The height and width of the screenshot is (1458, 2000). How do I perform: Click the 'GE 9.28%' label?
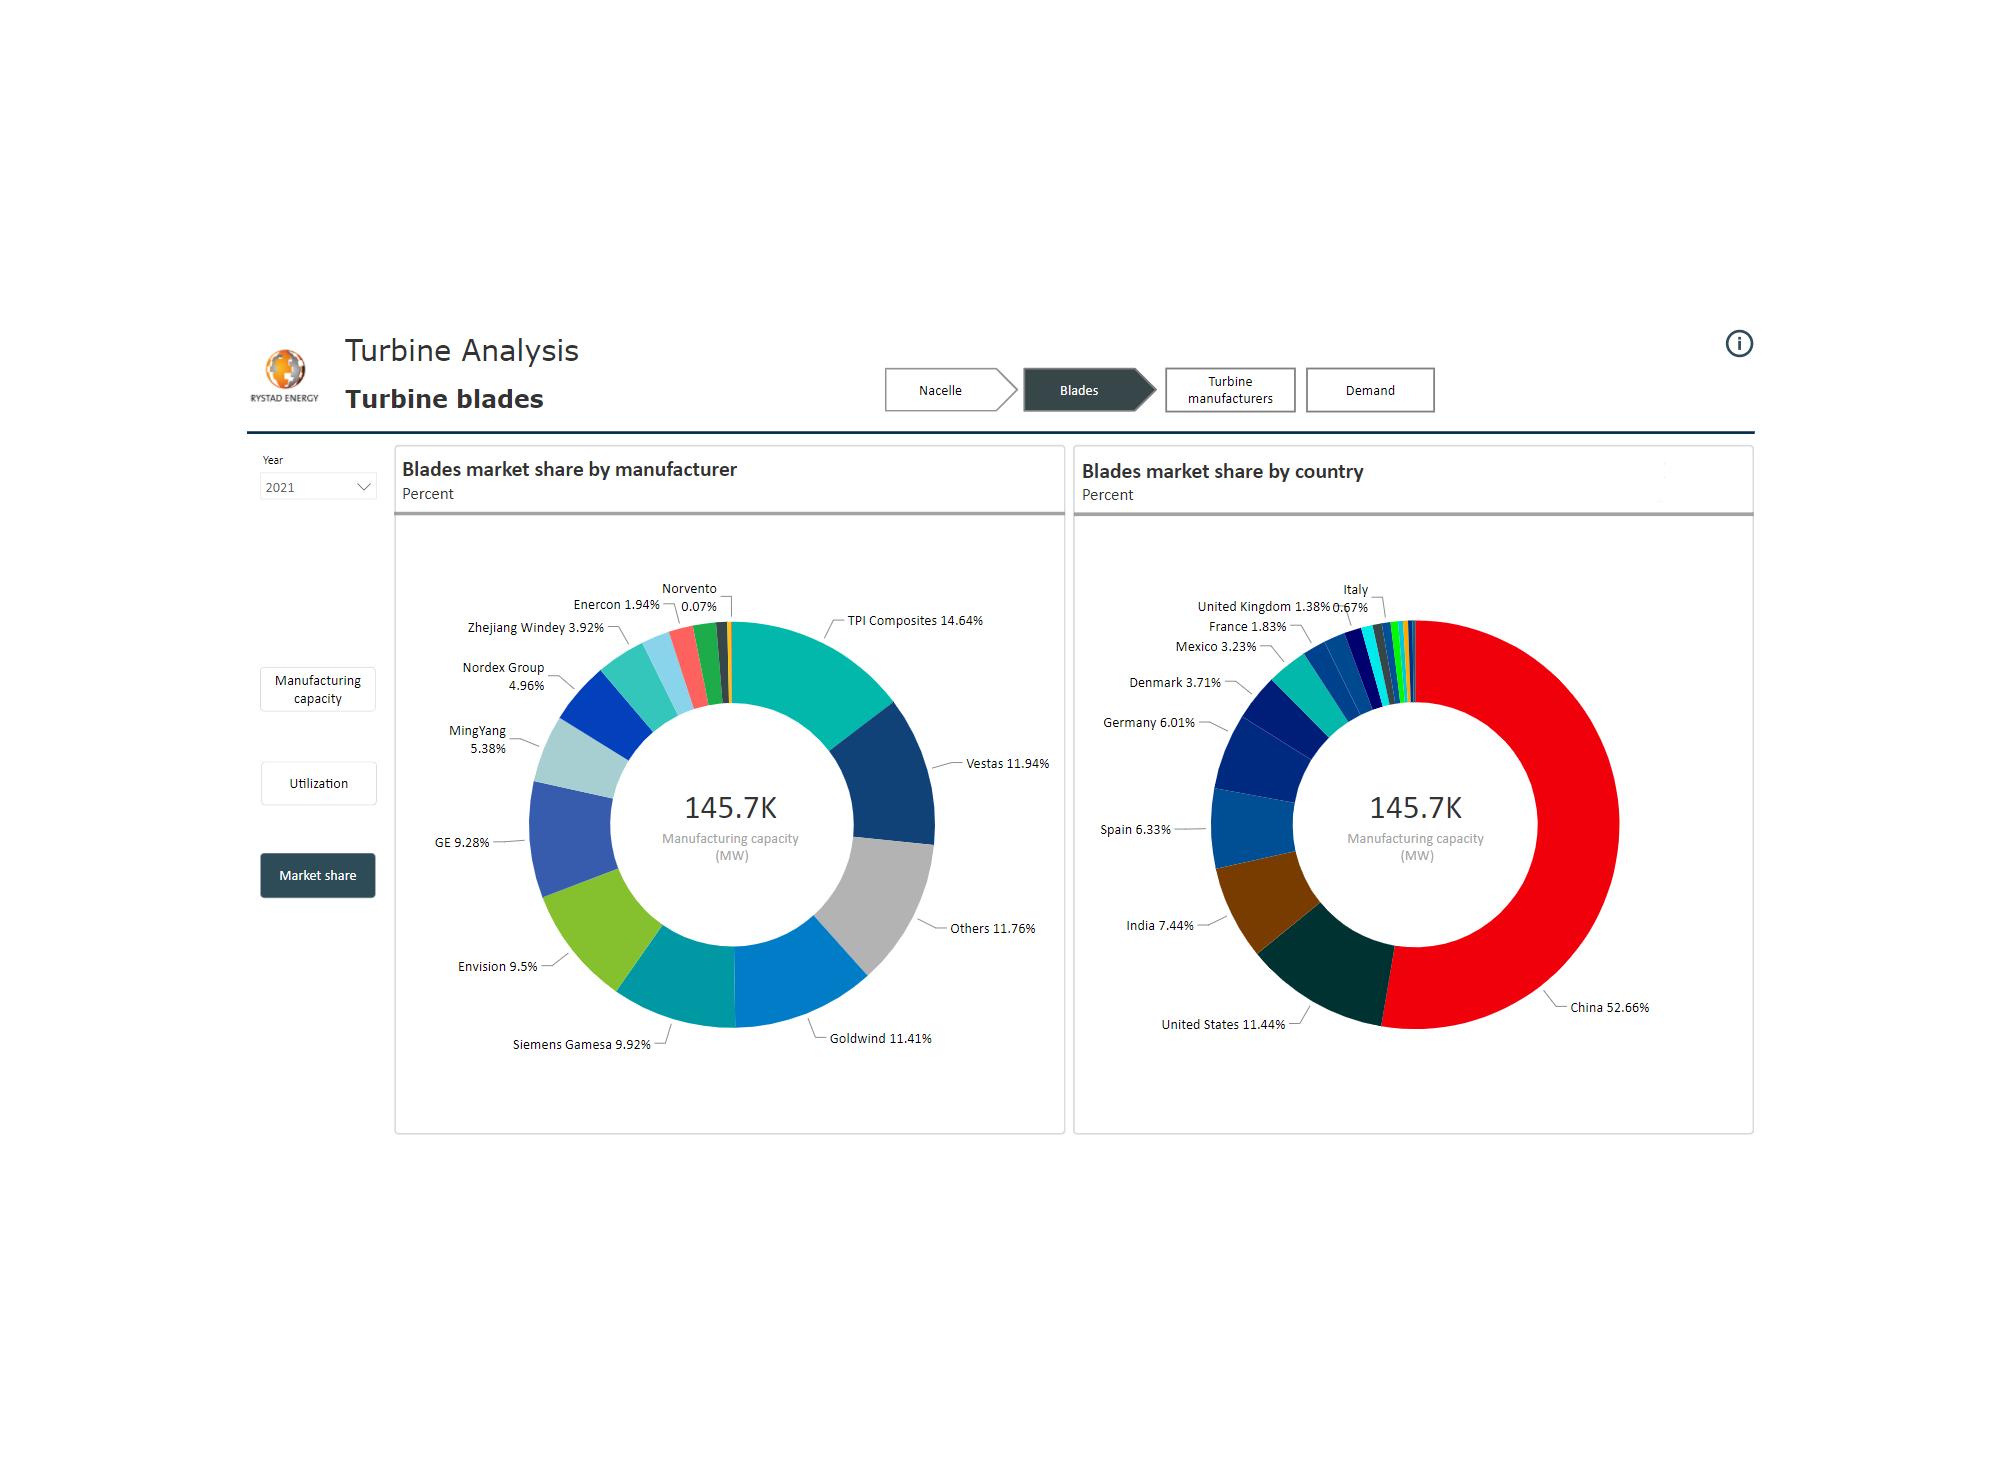point(462,843)
